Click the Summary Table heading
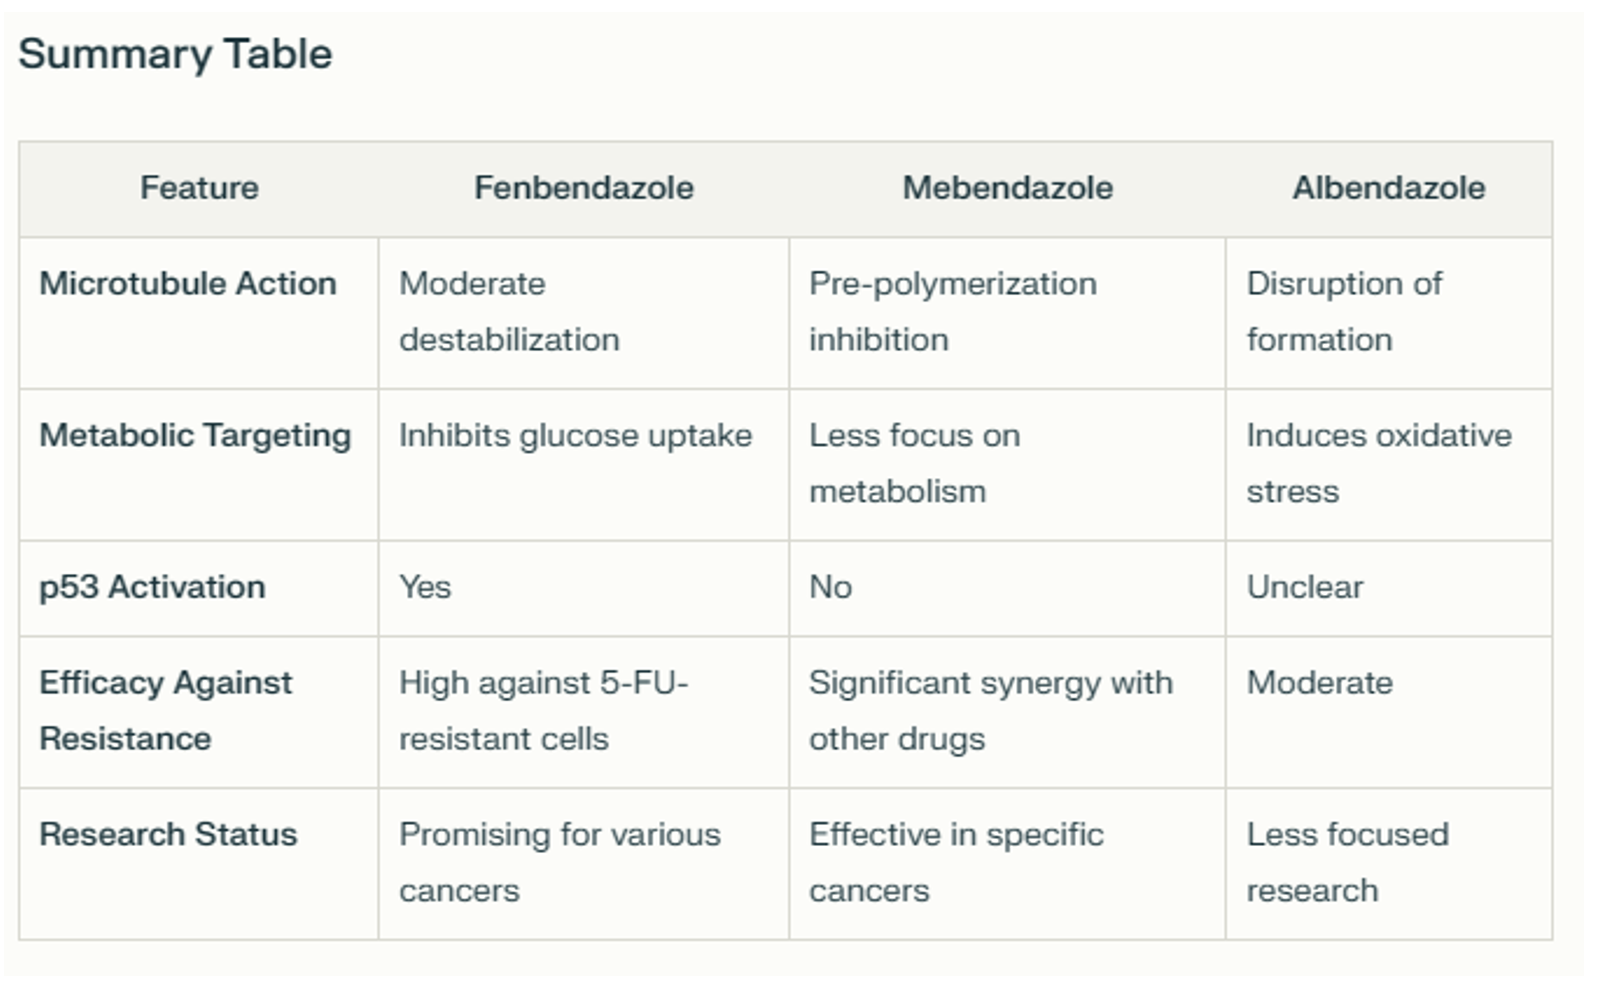This screenshot has width=1598, height=992. pyautogui.click(x=175, y=54)
